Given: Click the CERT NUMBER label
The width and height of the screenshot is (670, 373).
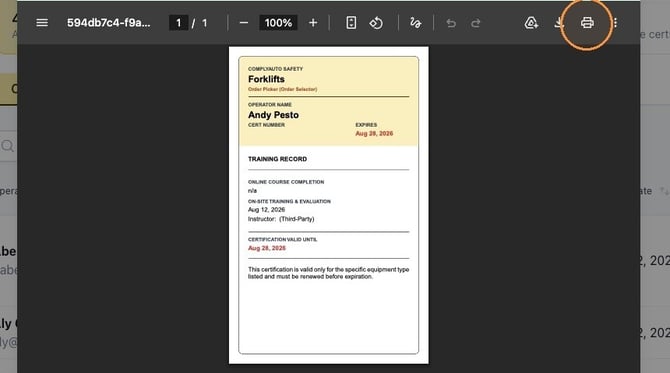Looking at the screenshot, I should coord(266,125).
